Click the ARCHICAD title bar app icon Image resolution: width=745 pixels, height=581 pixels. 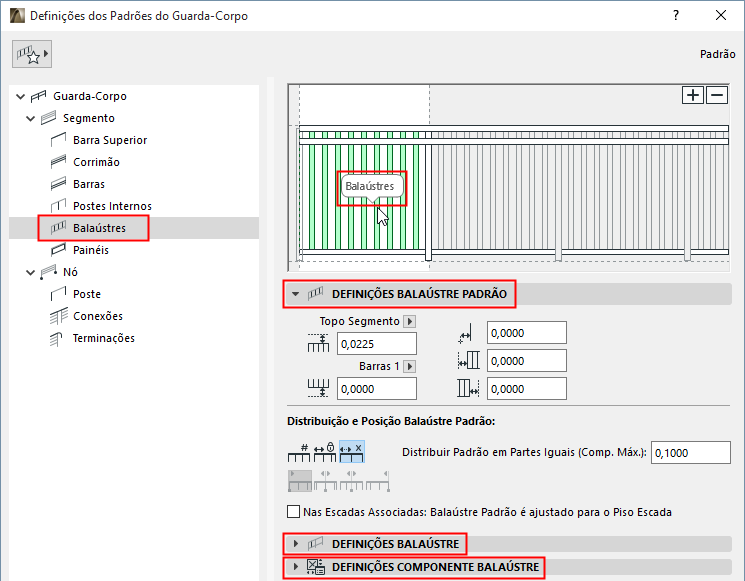[17, 15]
